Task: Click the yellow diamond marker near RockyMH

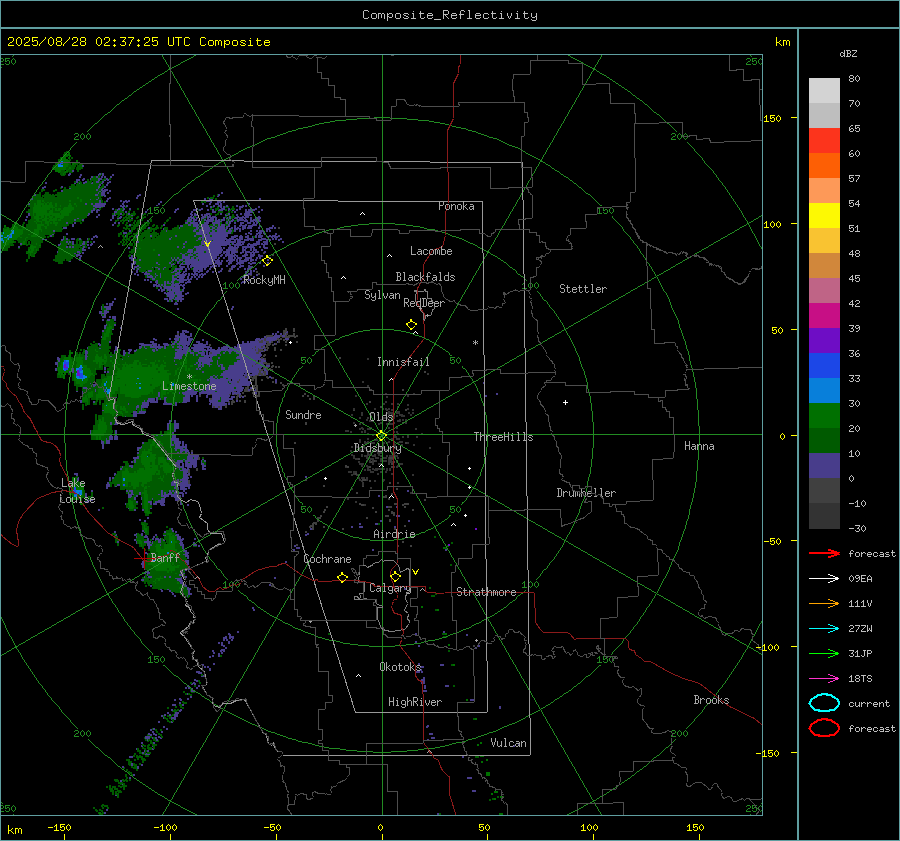Action: [267, 261]
